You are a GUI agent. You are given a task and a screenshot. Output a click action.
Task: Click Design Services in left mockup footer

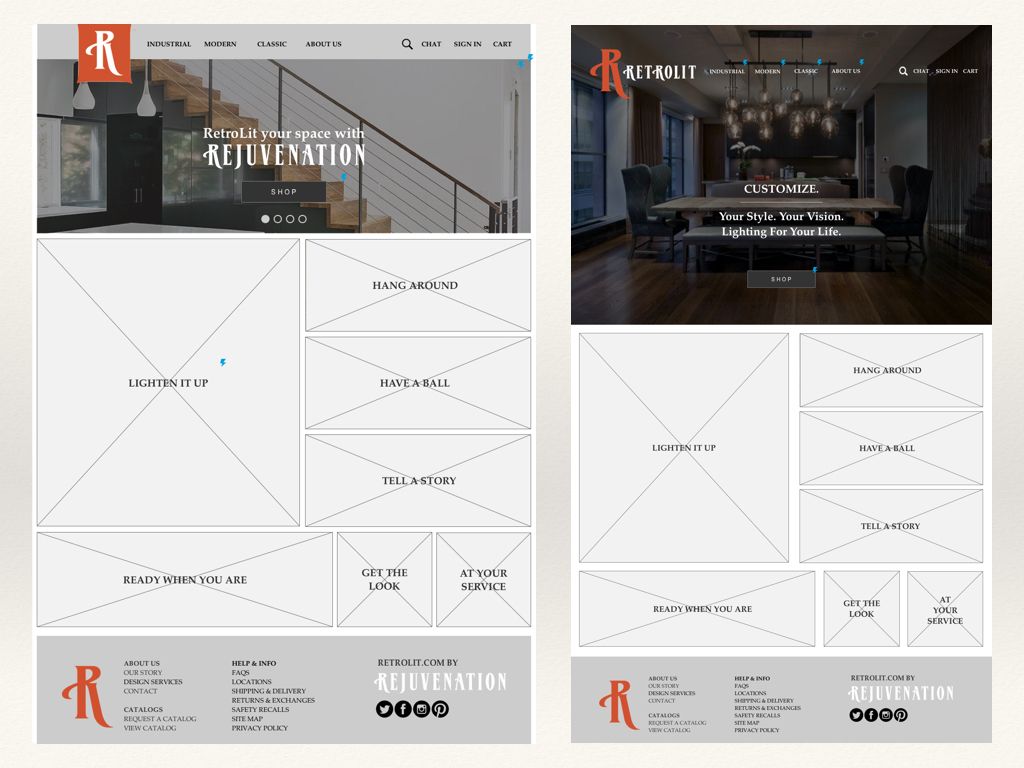coord(153,682)
